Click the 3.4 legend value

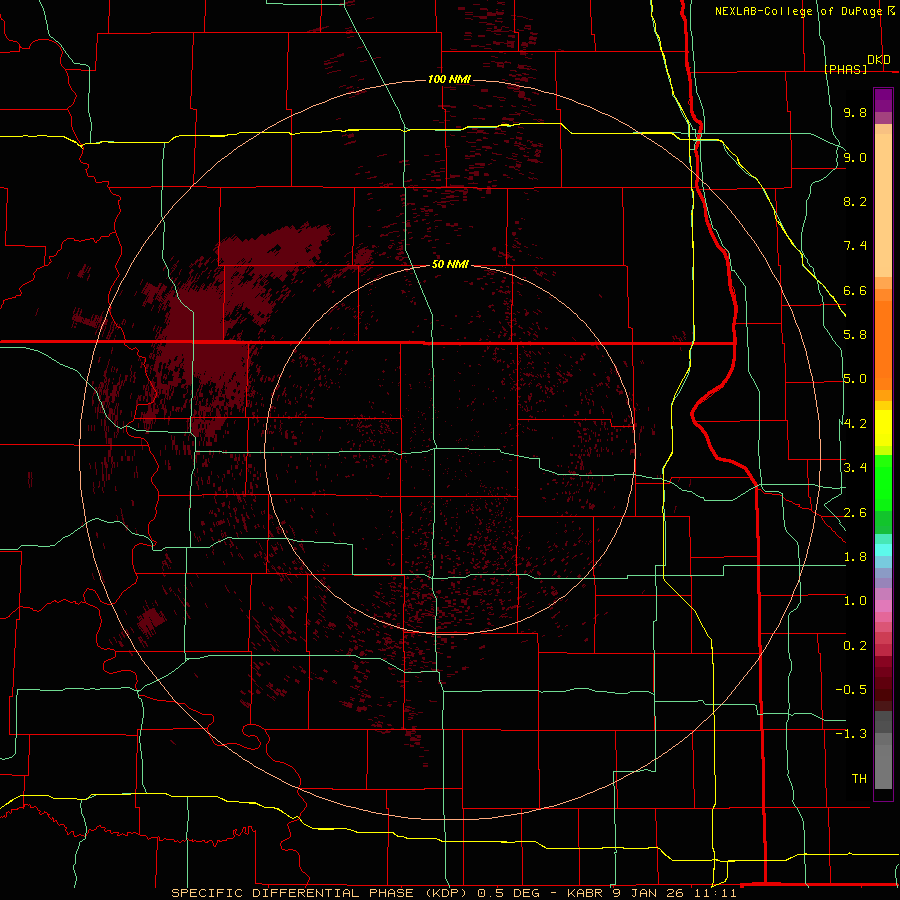point(855,468)
